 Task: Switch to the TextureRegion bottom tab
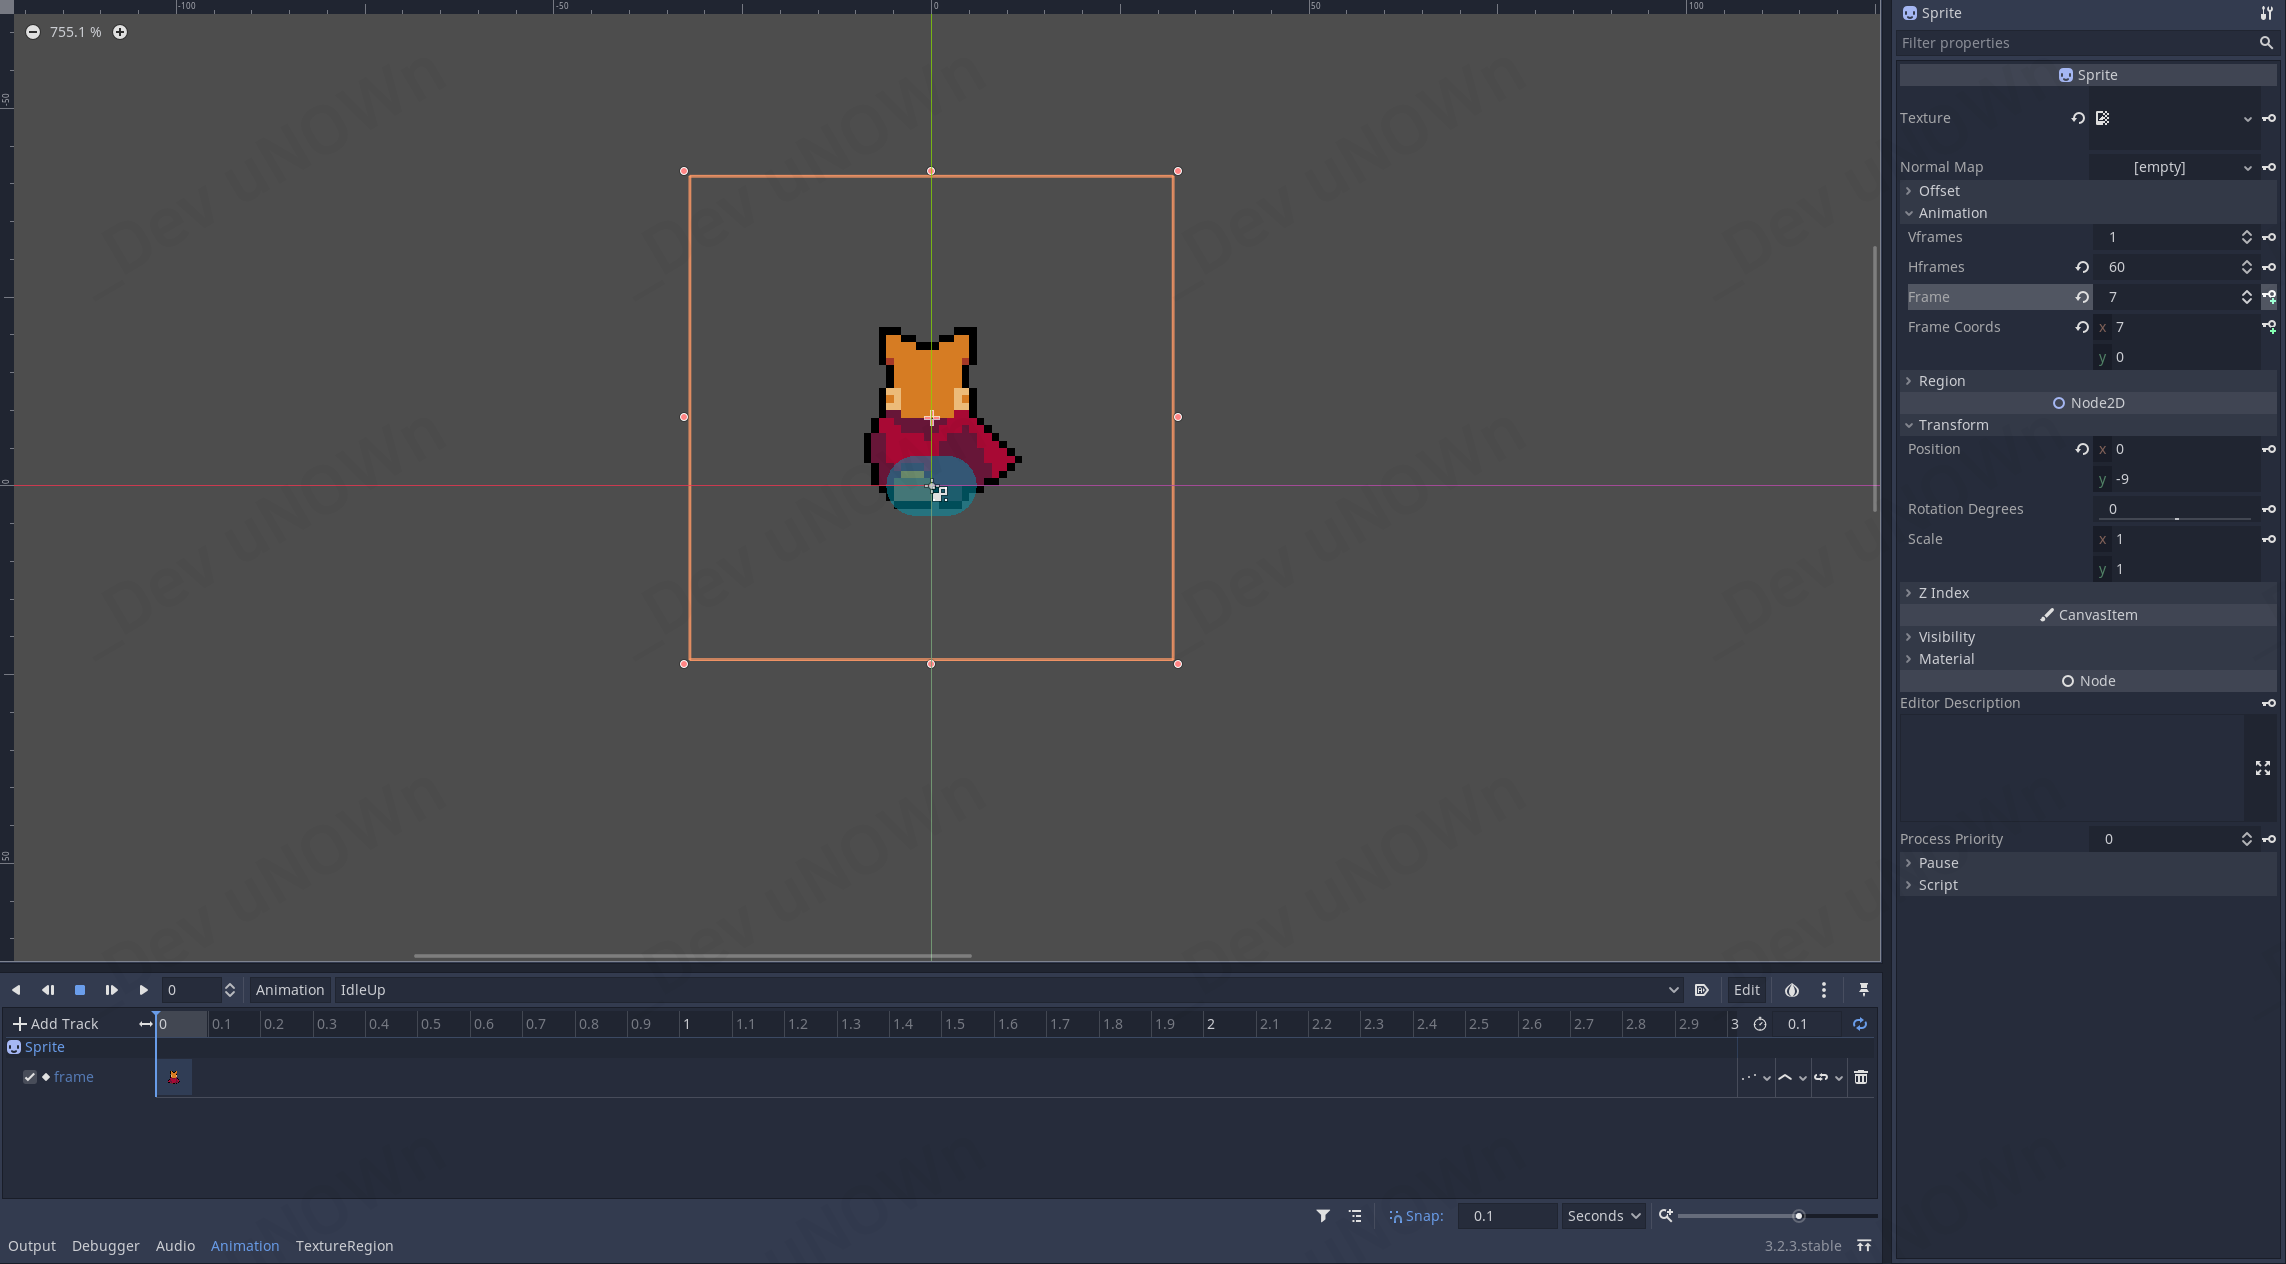click(344, 1246)
